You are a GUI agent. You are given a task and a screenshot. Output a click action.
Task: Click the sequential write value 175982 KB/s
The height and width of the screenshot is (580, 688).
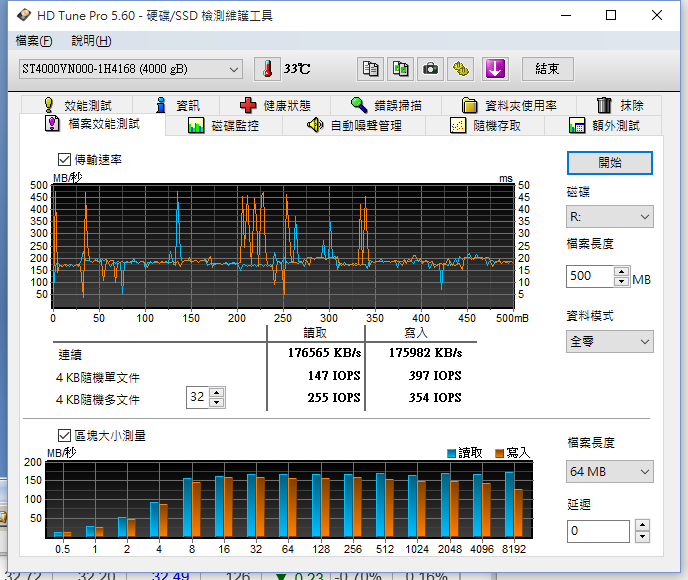[x=425, y=353]
